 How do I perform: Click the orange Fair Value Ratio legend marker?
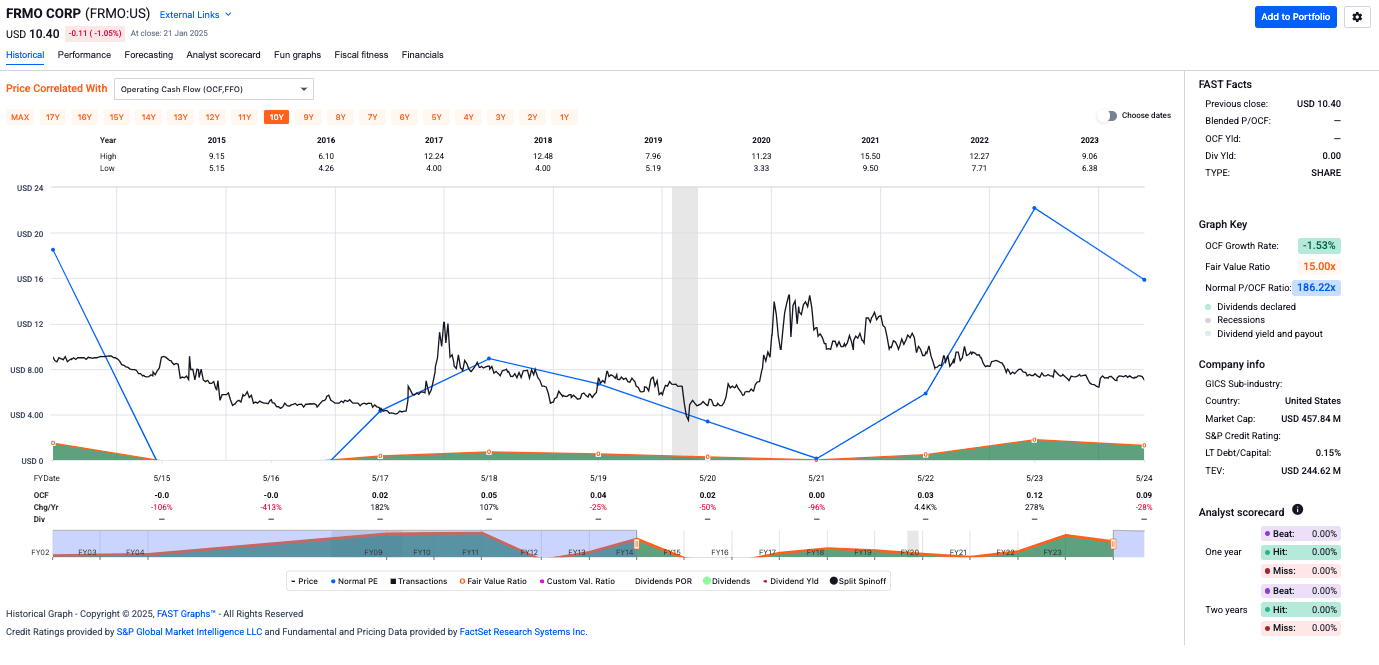pyautogui.click(x=462, y=580)
